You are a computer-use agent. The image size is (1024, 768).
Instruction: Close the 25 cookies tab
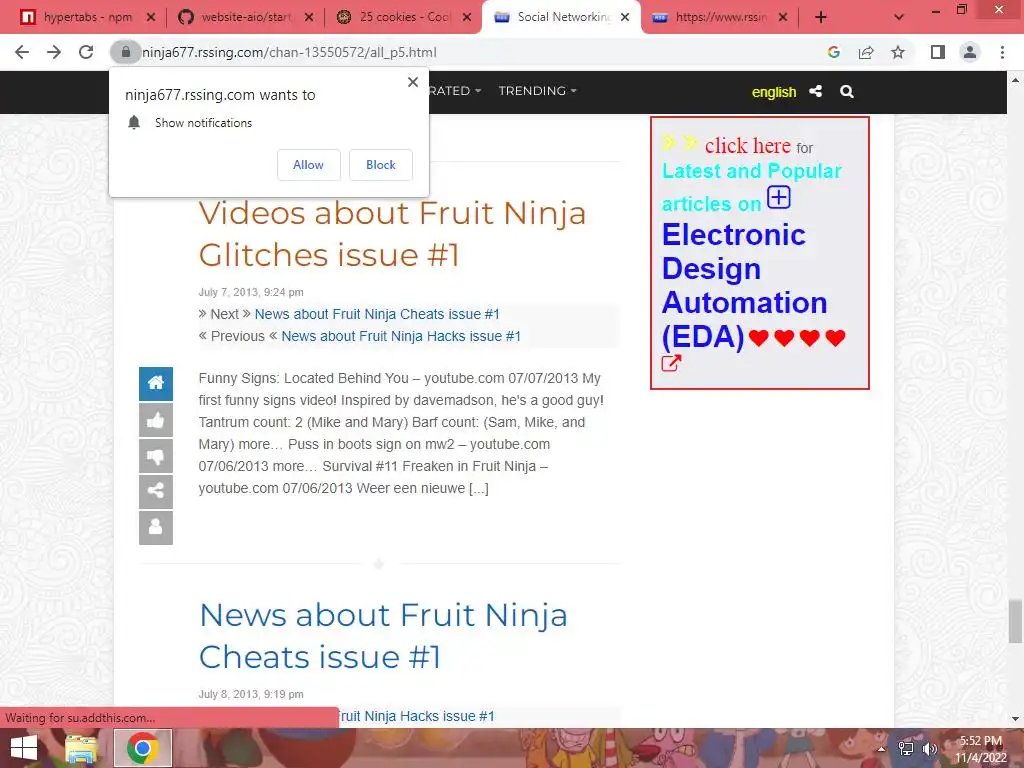click(467, 18)
